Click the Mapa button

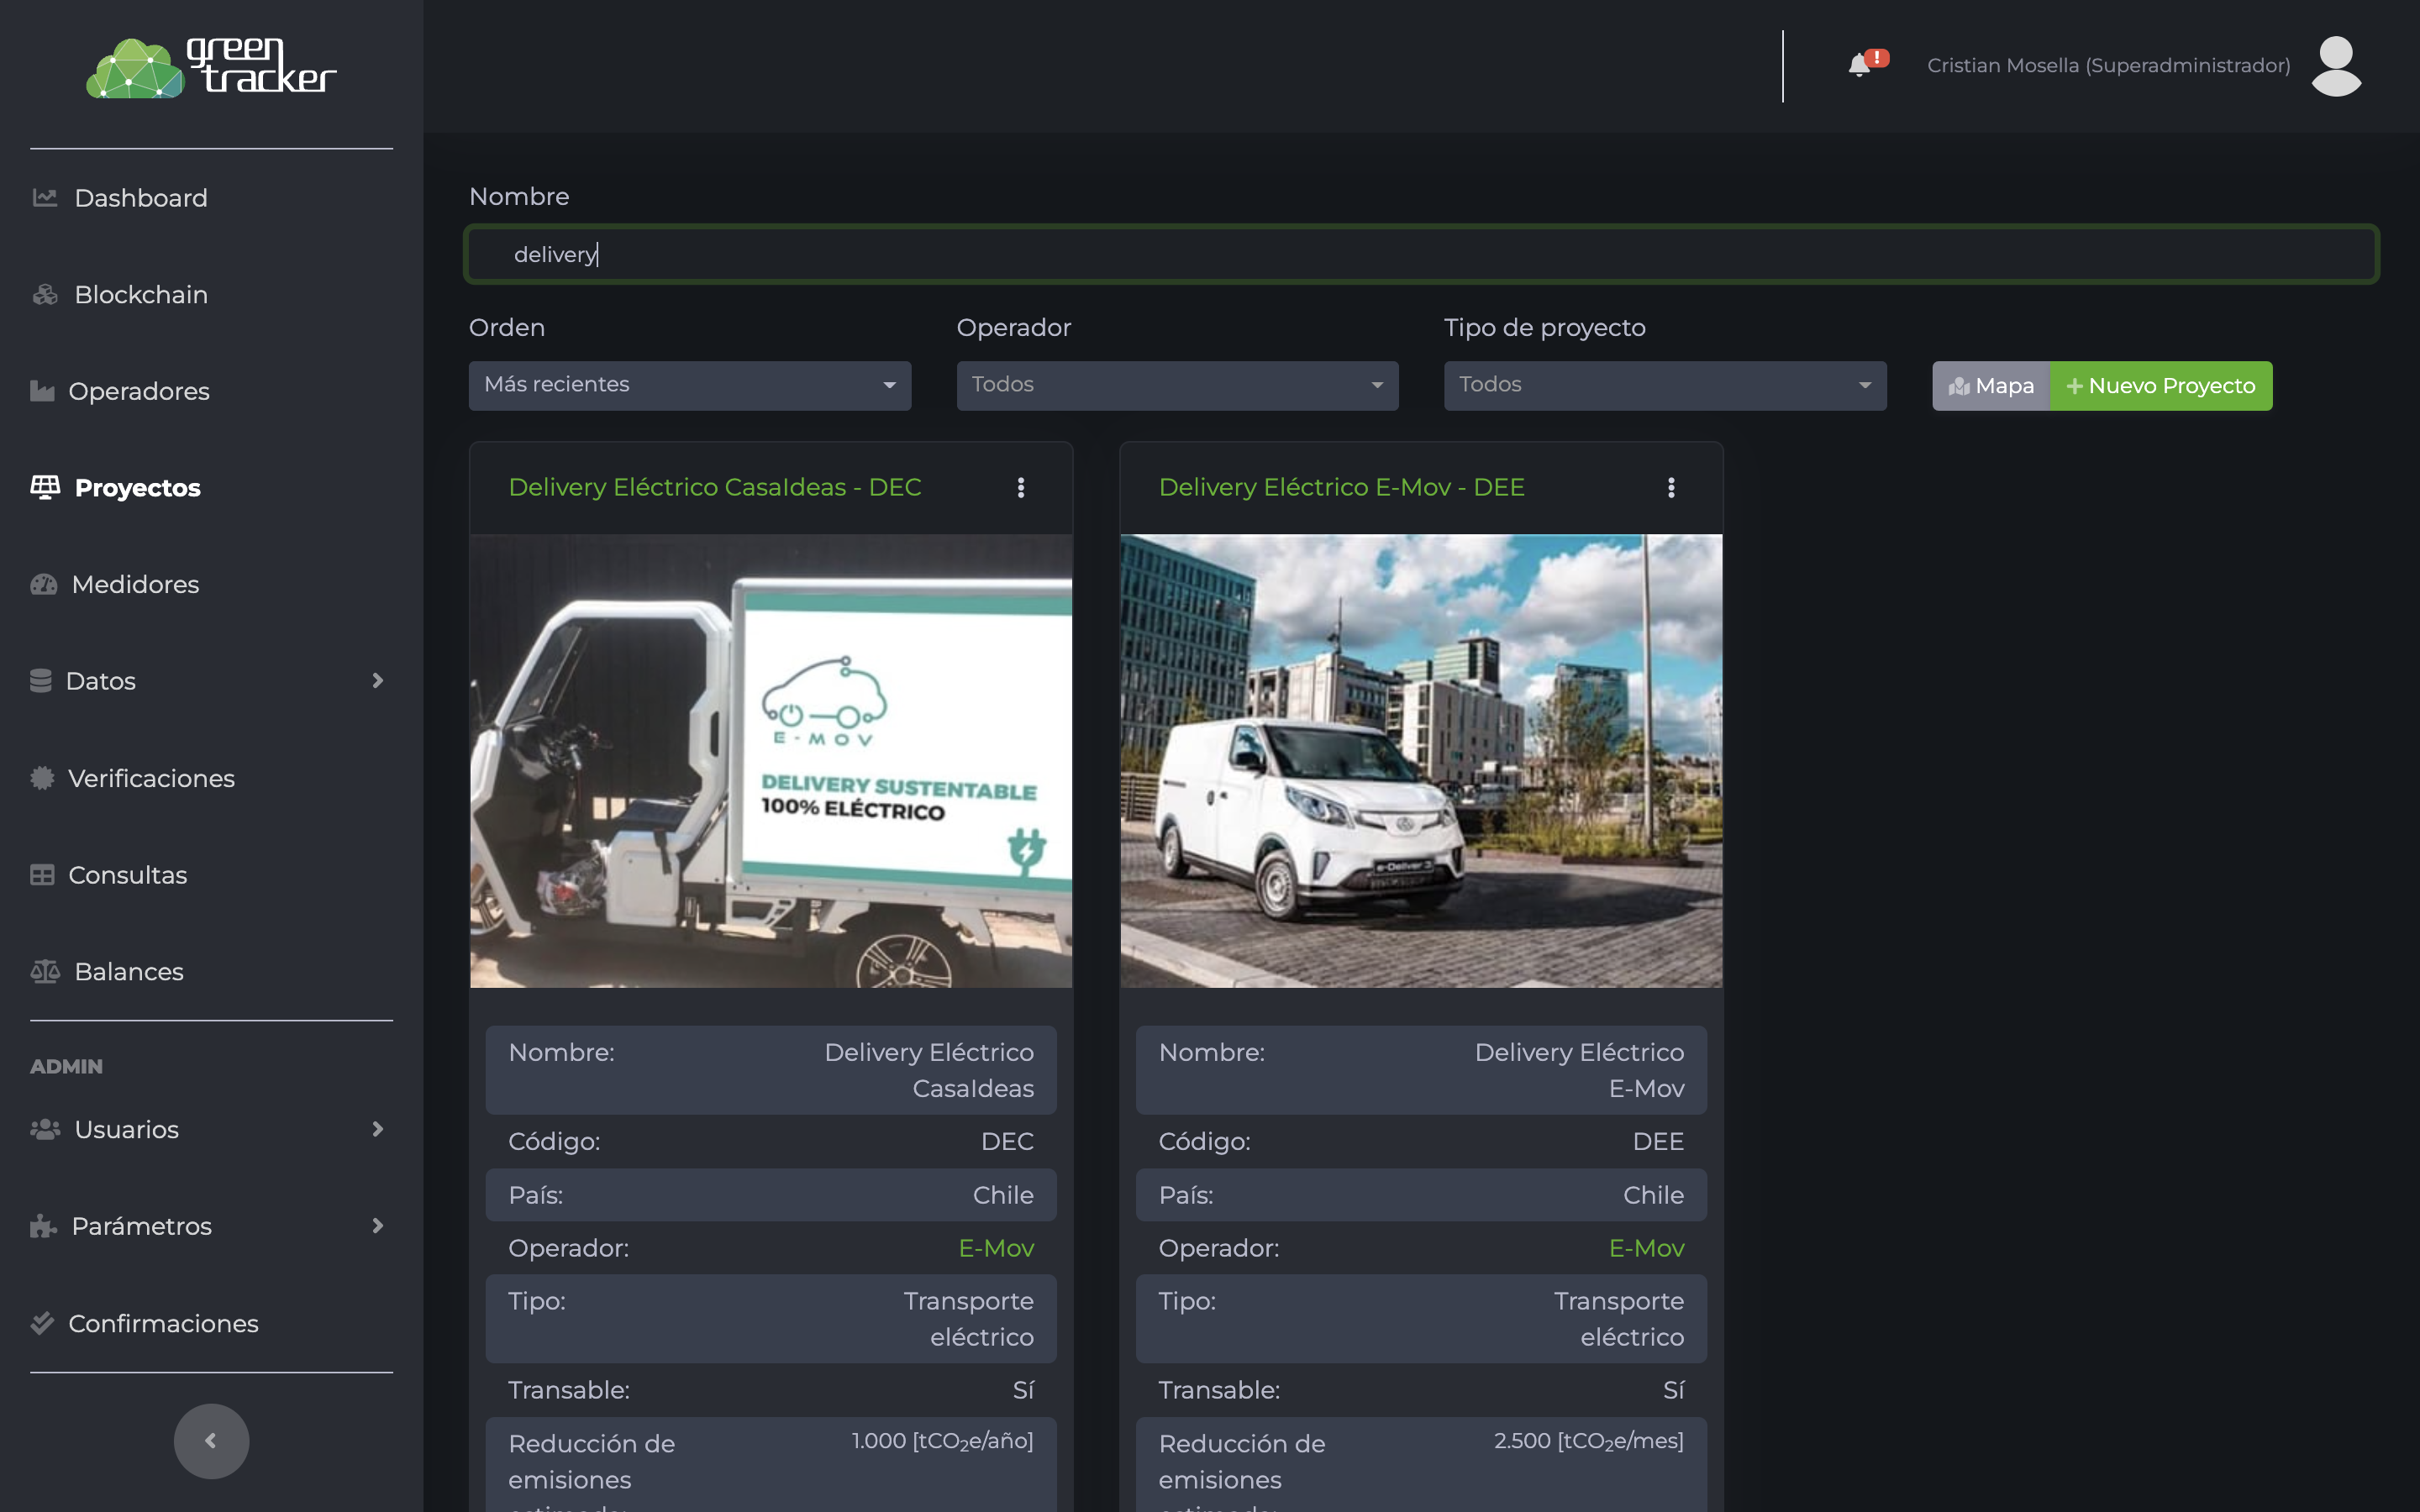tap(1991, 385)
